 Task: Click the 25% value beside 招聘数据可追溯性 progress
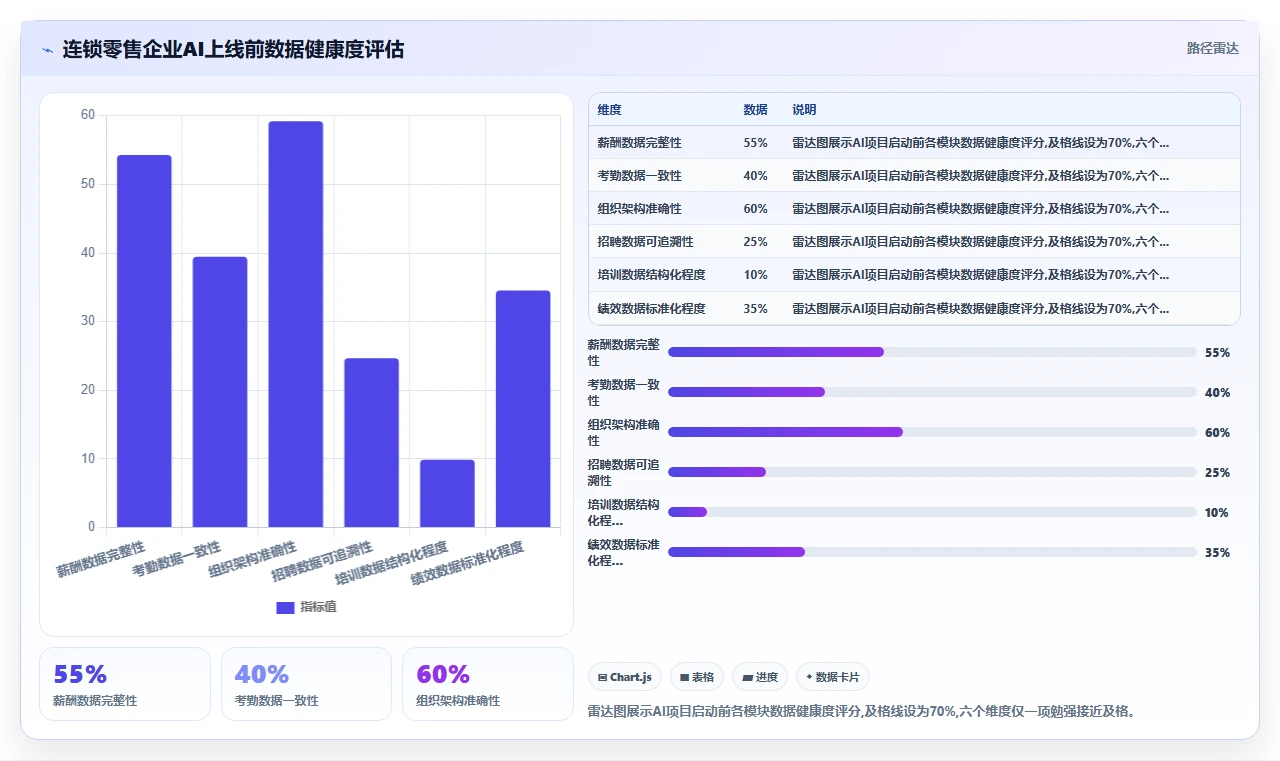[x=1217, y=473]
